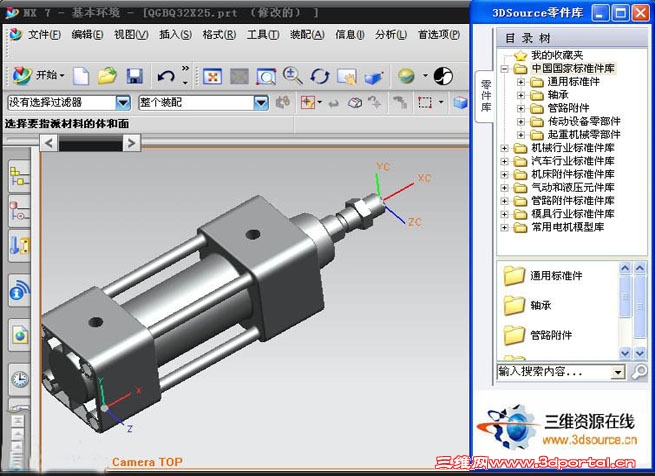Screen dimensions: 655x476
Task: Expand the 通用标准件 tree node
Action: (520, 82)
